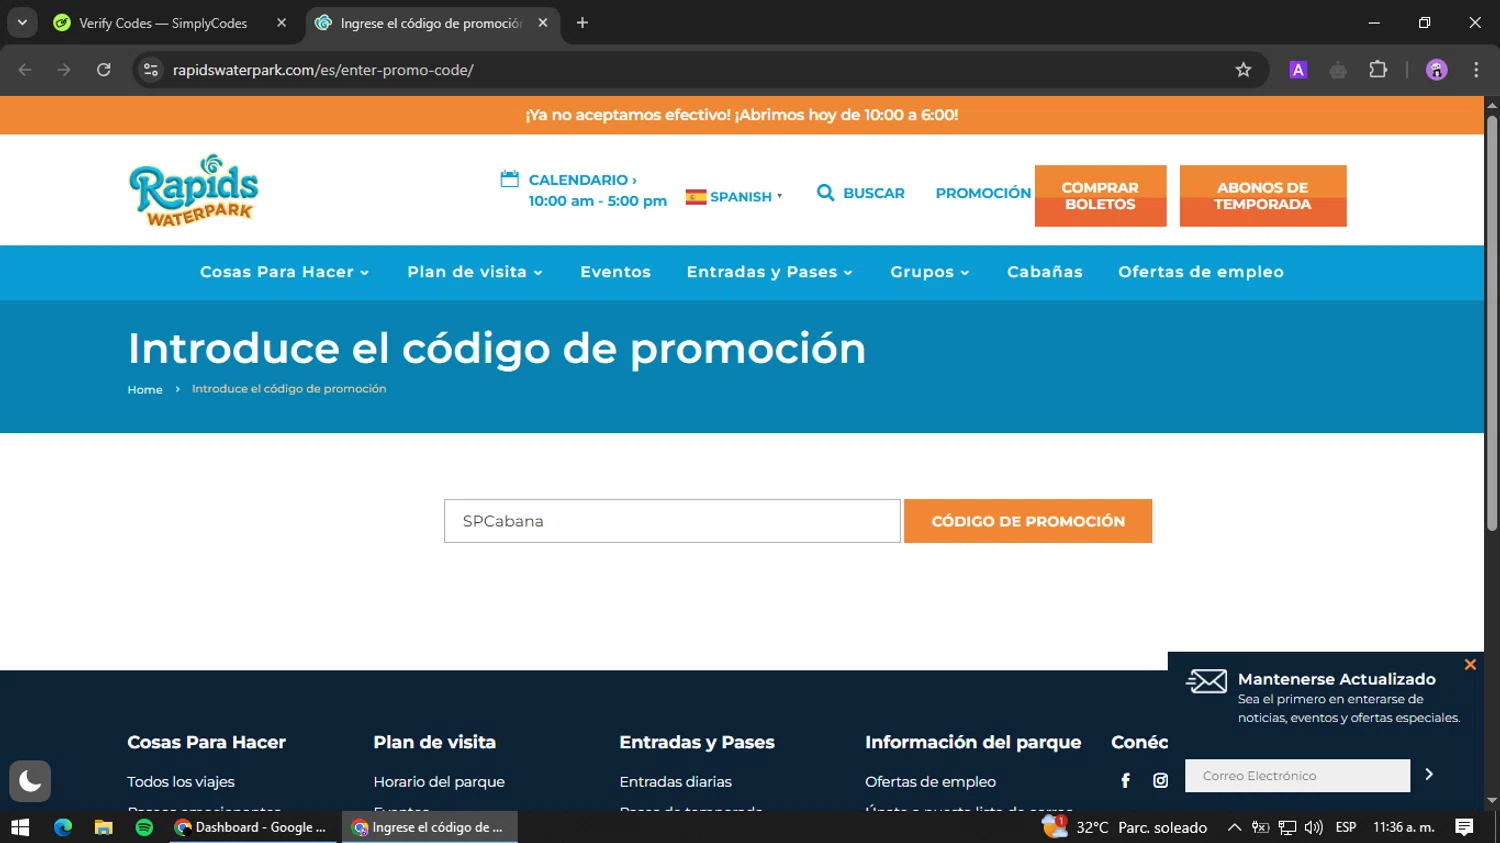
Task: Open the Chrome profile avatar
Action: click(x=1436, y=70)
